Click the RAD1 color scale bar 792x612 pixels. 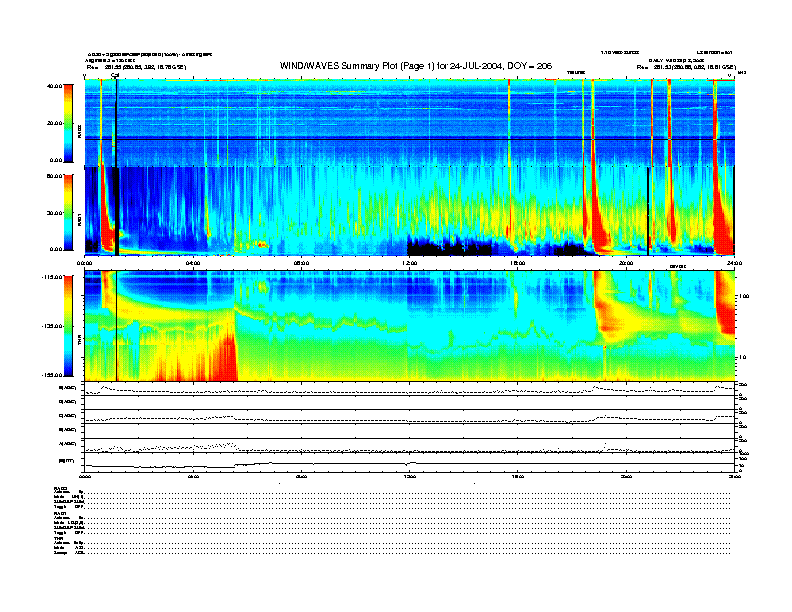69,212
